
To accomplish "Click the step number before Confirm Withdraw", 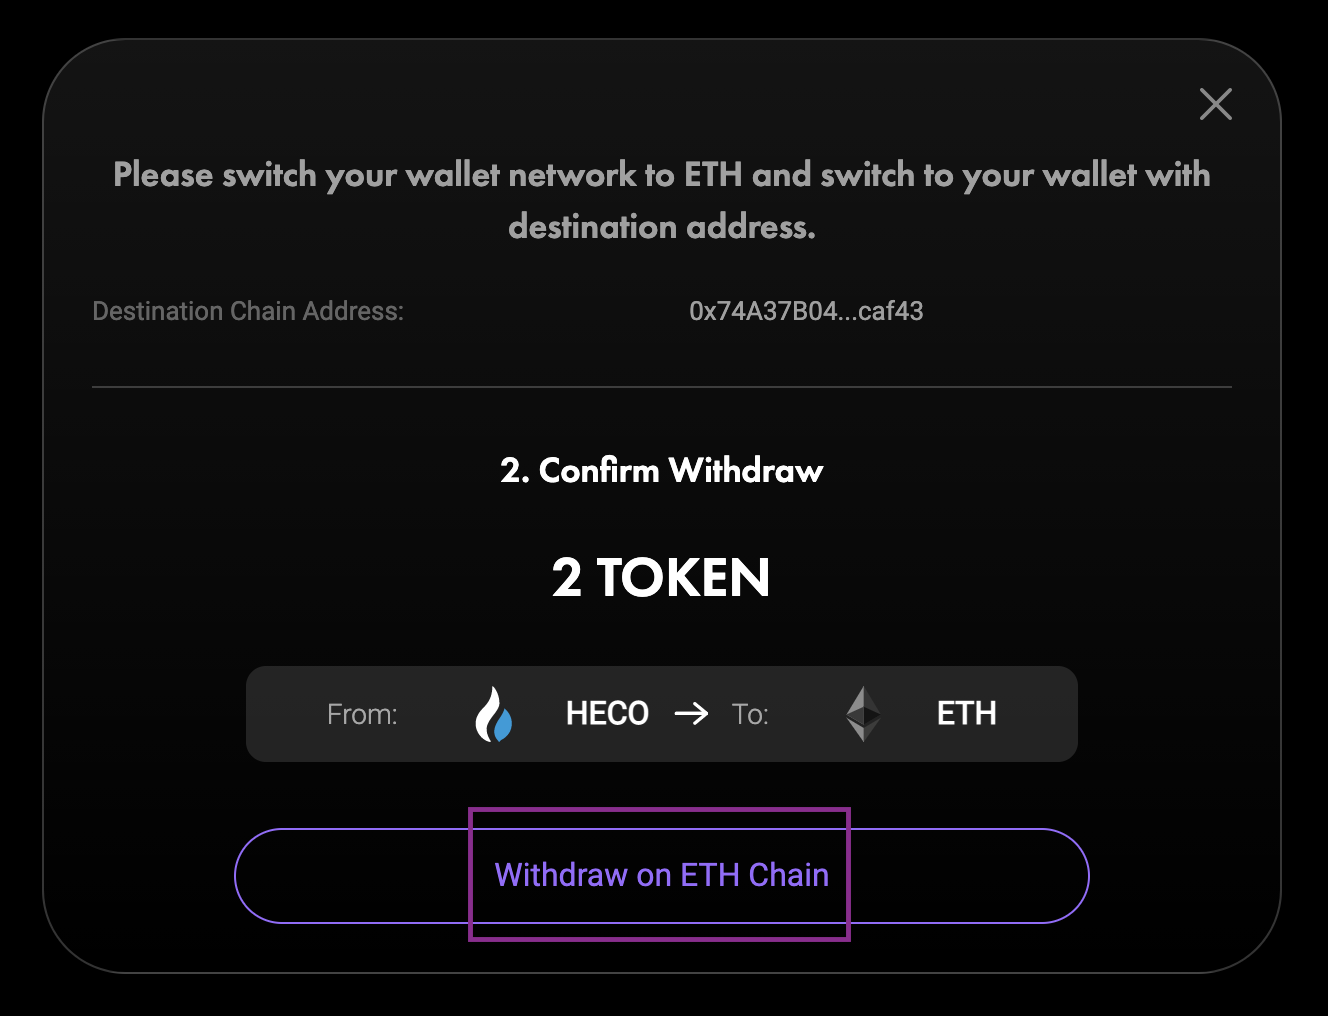I will pyautogui.click(x=514, y=470).
